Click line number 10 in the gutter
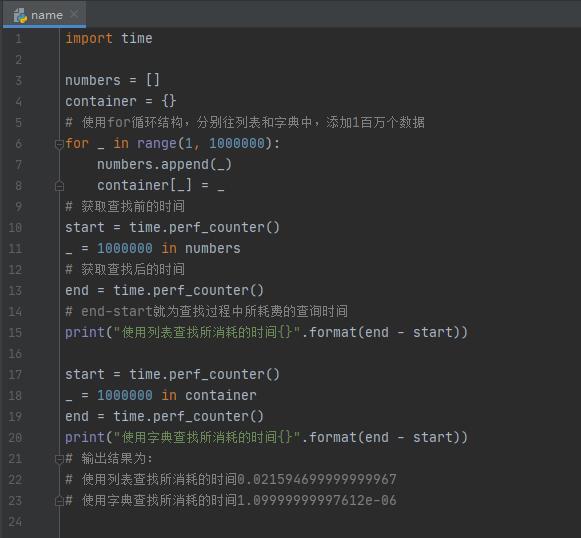581x538 pixels. (15, 228)
